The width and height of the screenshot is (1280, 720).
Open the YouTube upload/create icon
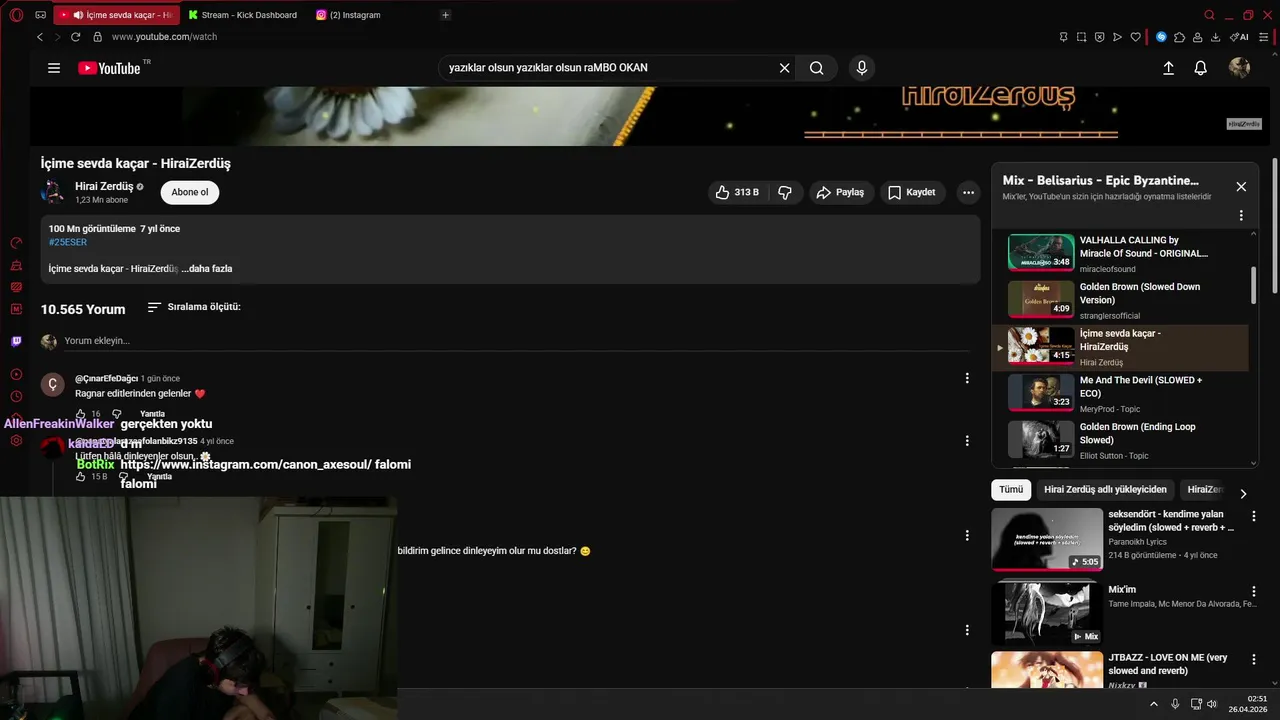1168,68
